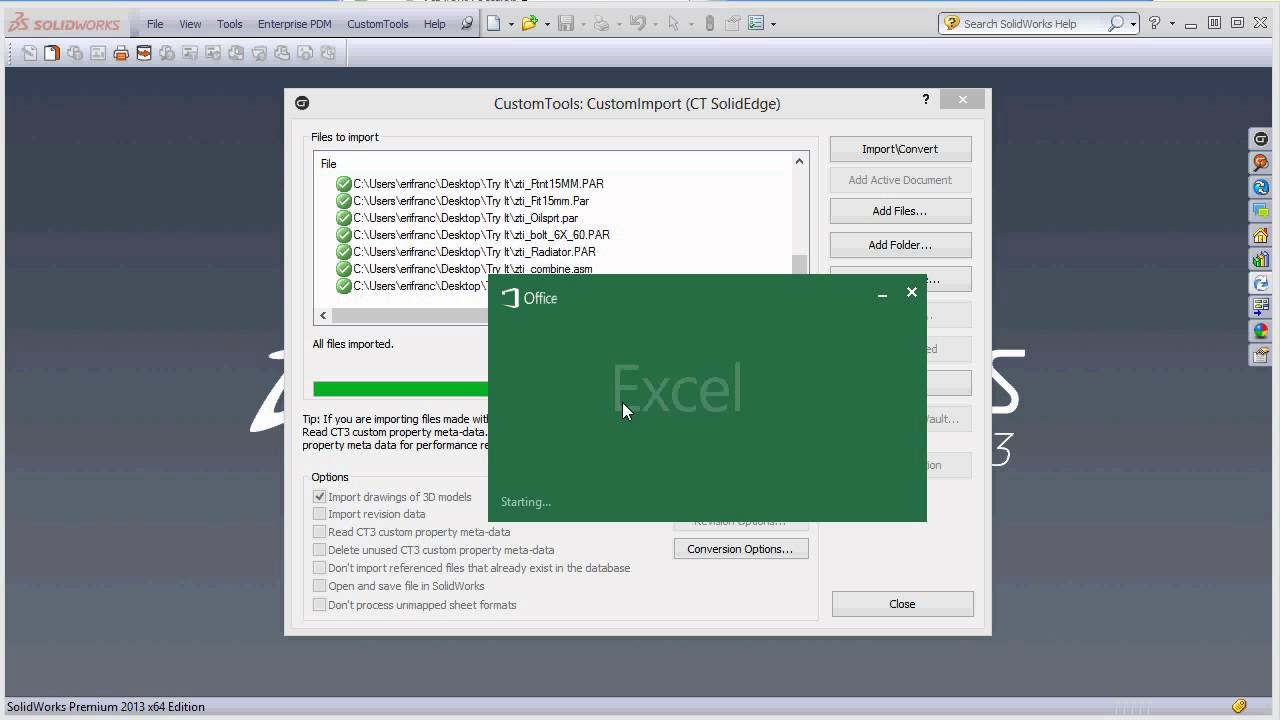Toggle Don't process unmapped sheet formats checkbox
The width and height of the screenshot is (1280, 720).
pyautogui.click(x=320, y=604)
